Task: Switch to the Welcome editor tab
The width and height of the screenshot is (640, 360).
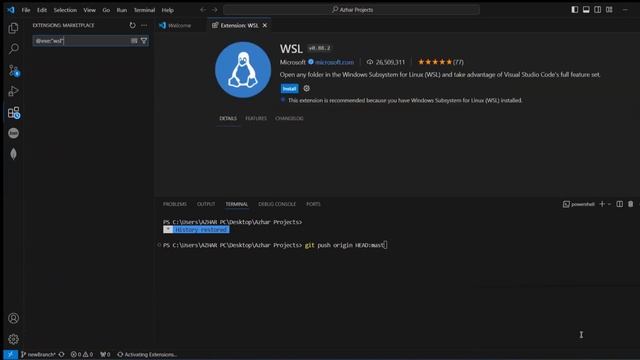Action: [179, 25]
